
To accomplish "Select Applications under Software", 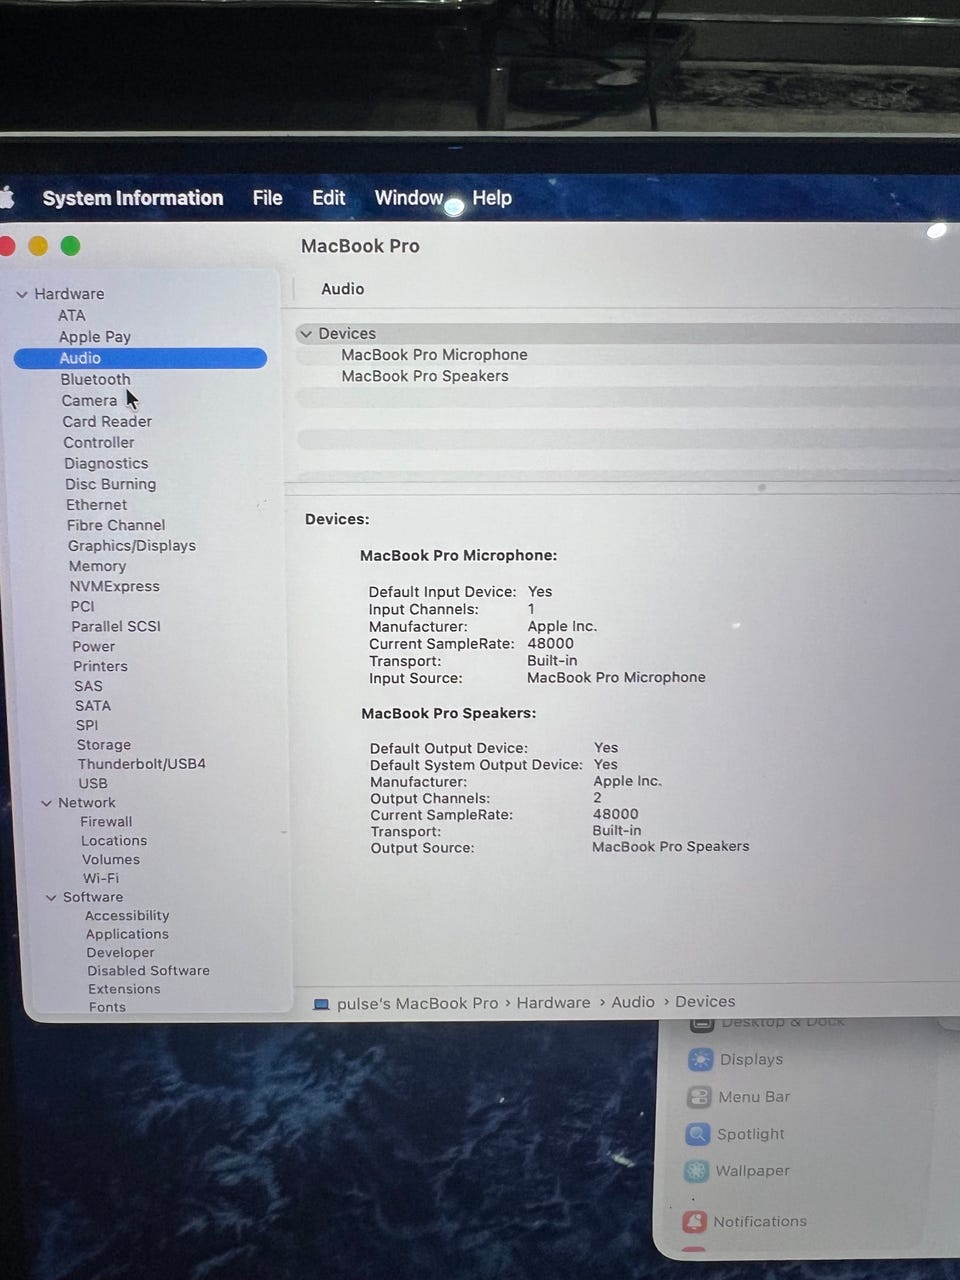I will (126, 934).
